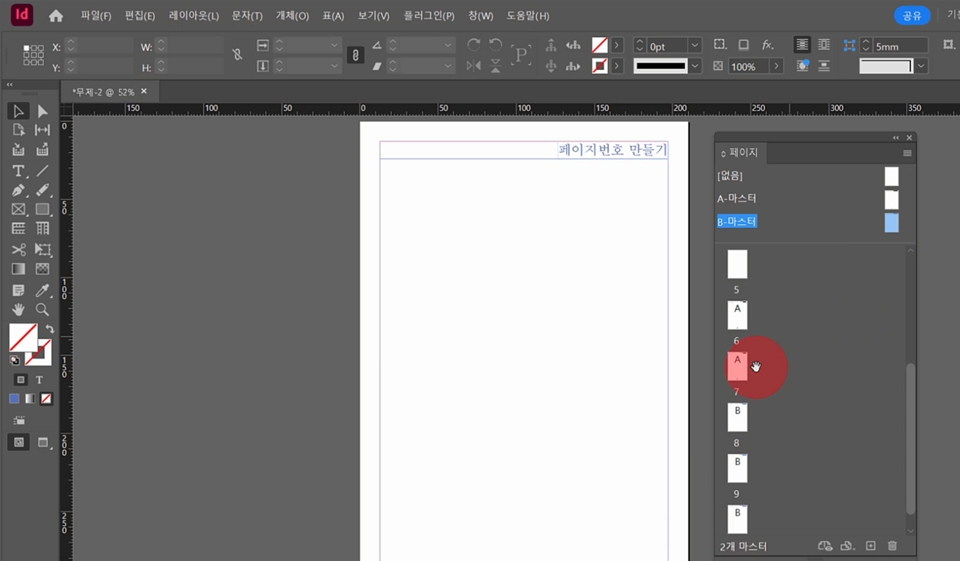This screenshot has height=561, width=960.
Task: Select the Rectangle Frame tool
Action: [x=18, y=209]
